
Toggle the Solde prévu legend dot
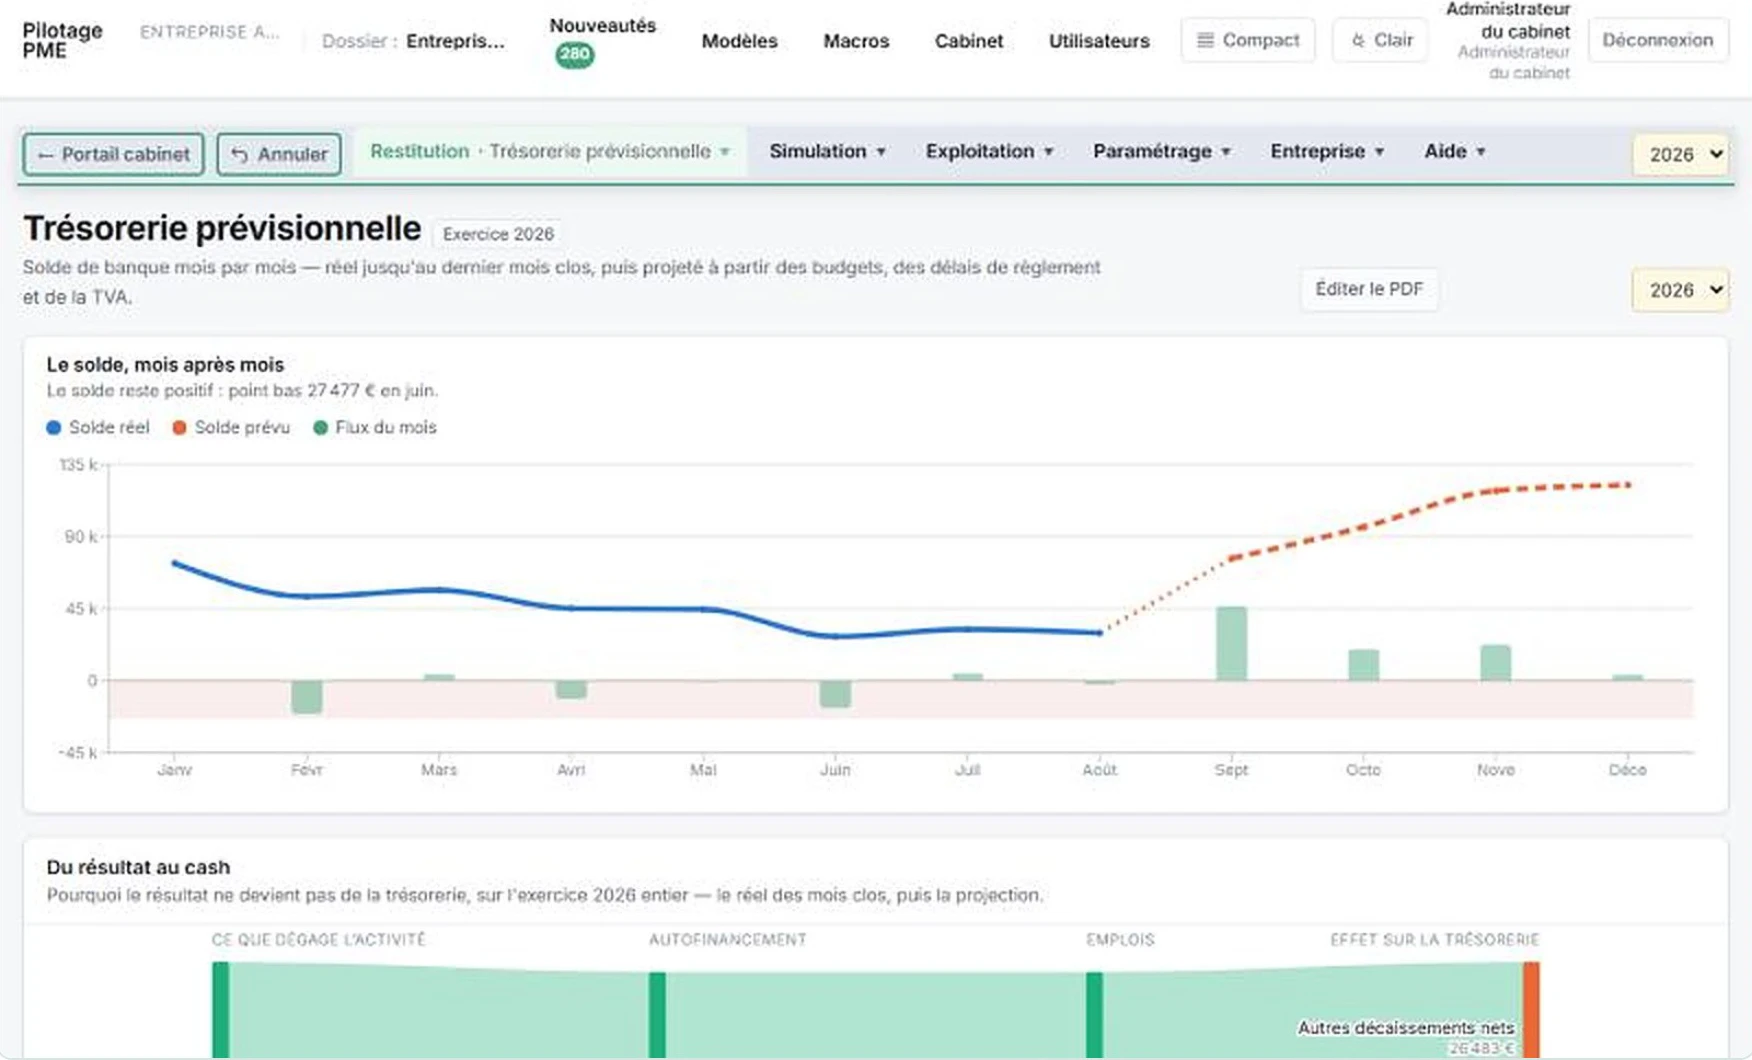179,428
